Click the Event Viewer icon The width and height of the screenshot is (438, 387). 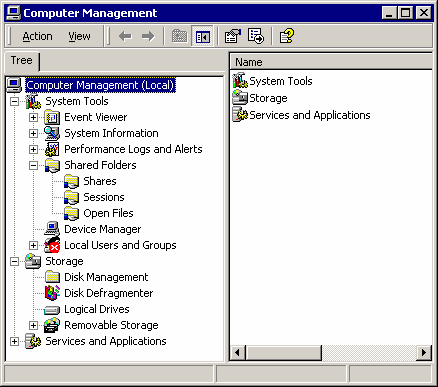52,117
